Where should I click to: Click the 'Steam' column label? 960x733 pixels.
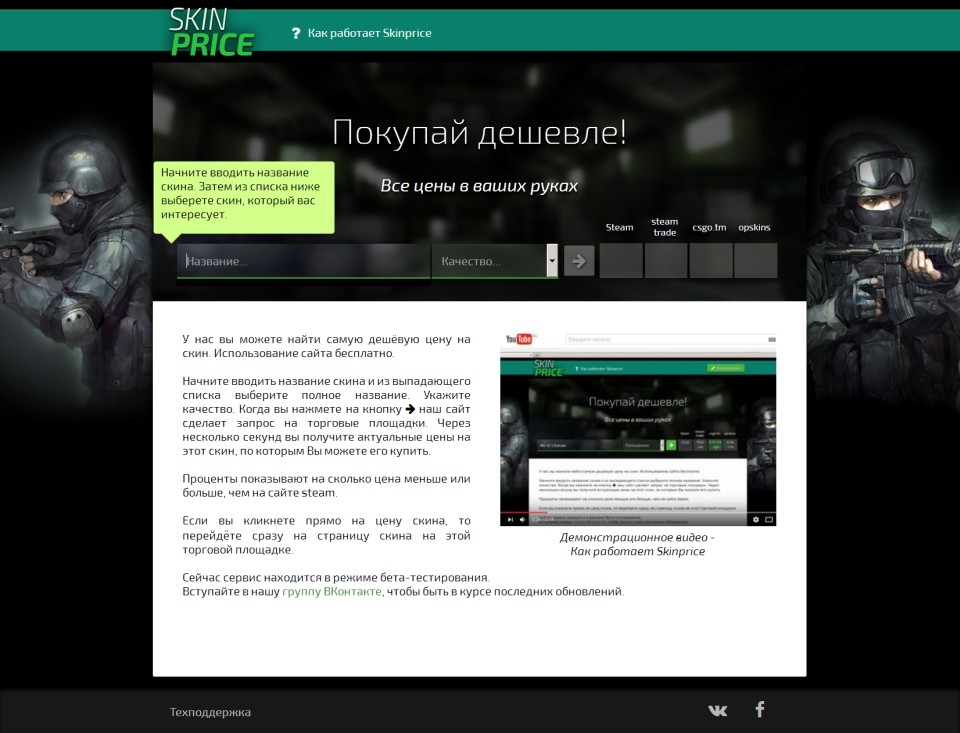[619, 227]
